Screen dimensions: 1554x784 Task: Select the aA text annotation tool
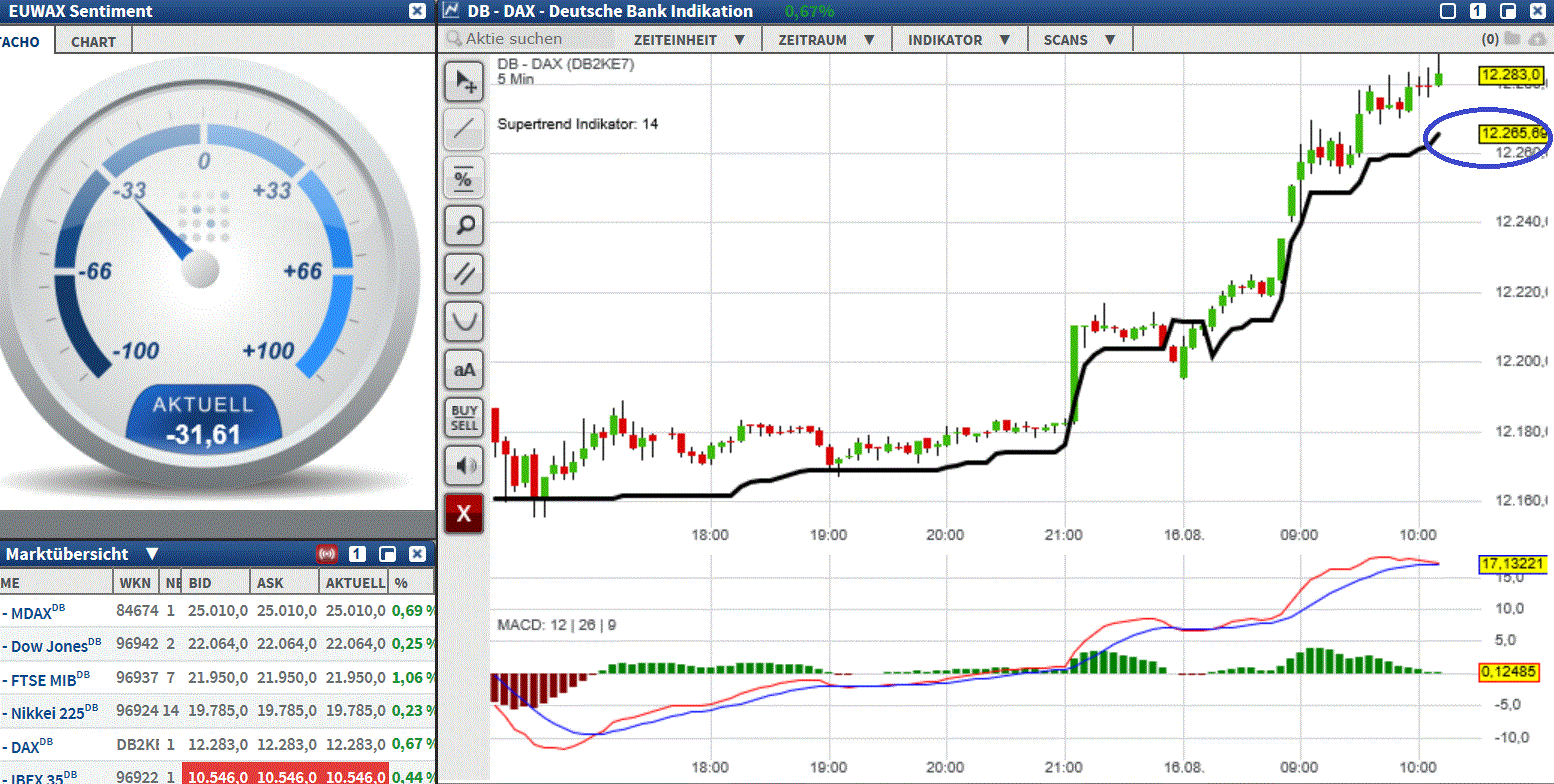tap(463, 369)
